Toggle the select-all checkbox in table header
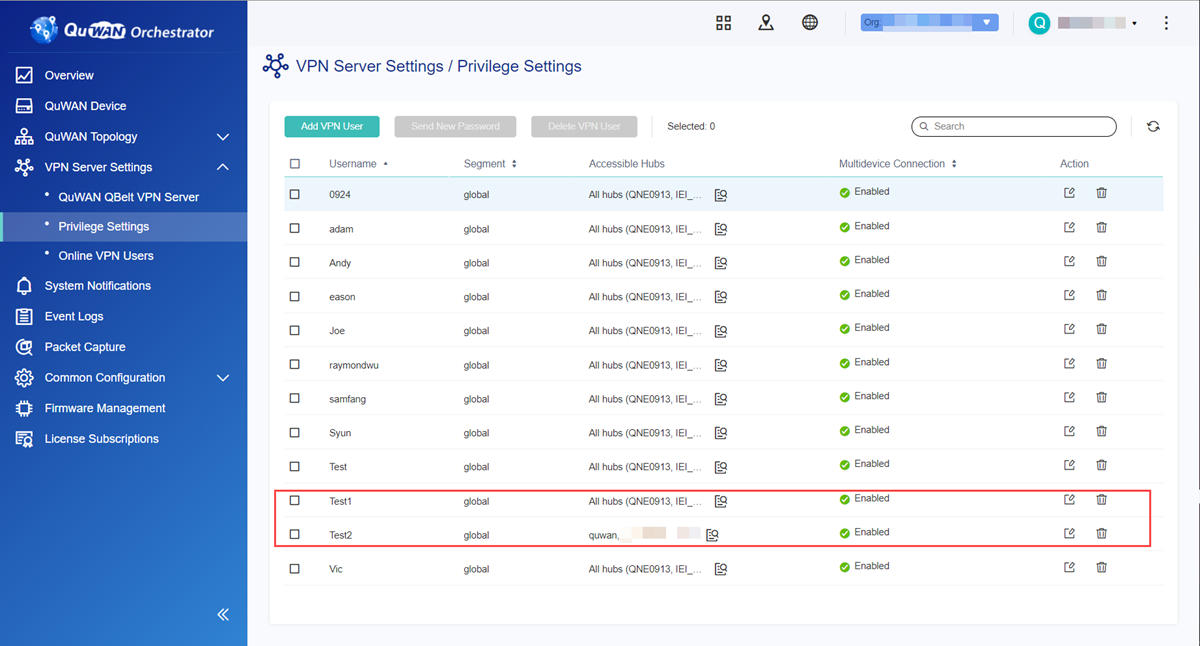 point(294,164)
